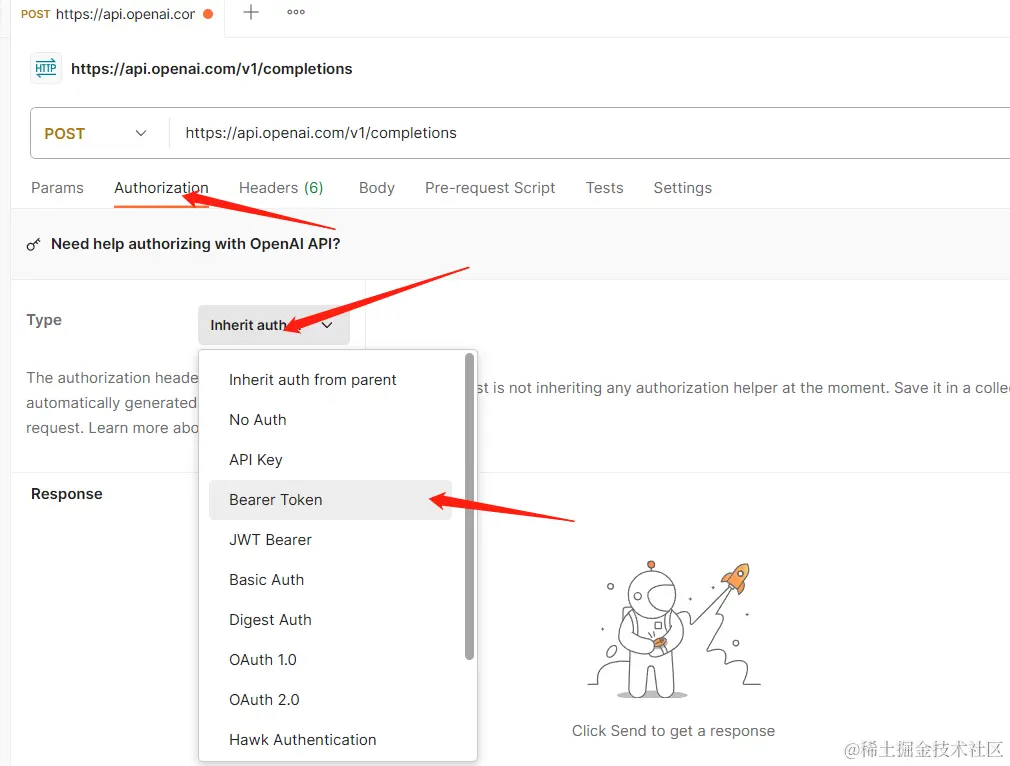Open Need help authorizing with OpenAI API
1010x766 pixels.
[195, 244]
